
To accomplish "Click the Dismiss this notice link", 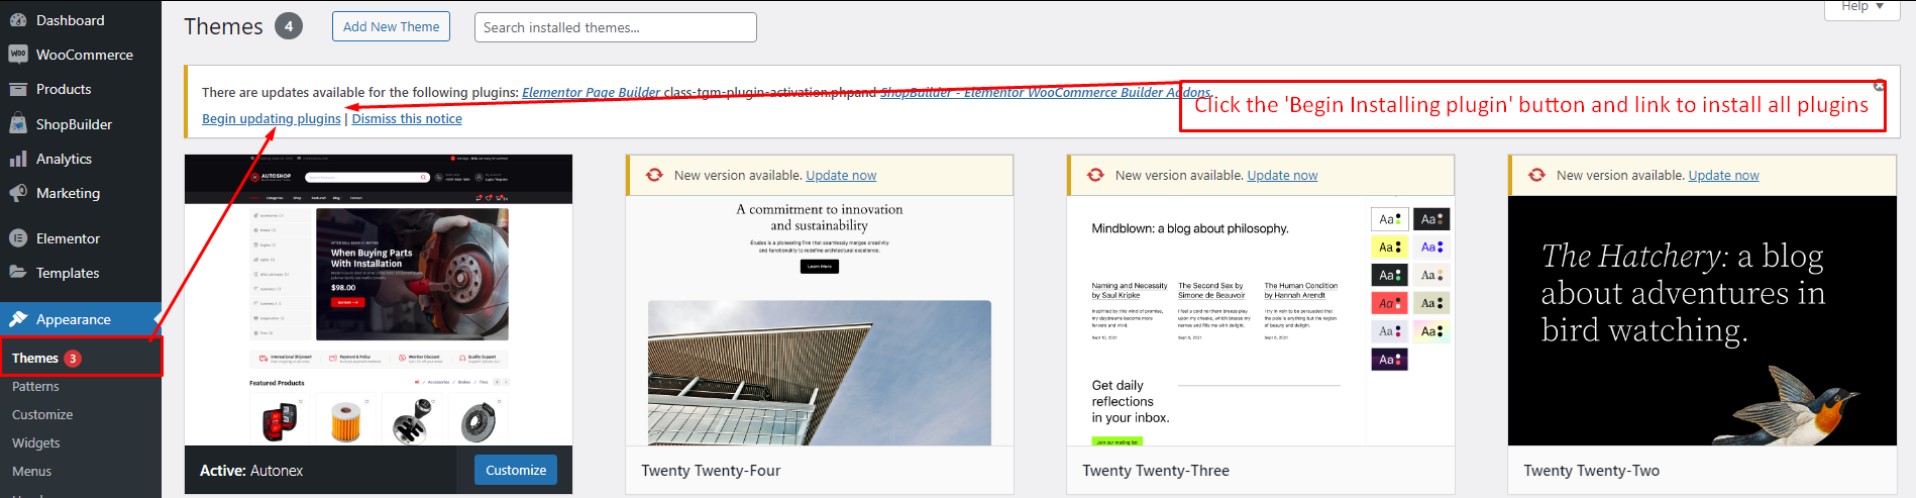I will 407,118.
